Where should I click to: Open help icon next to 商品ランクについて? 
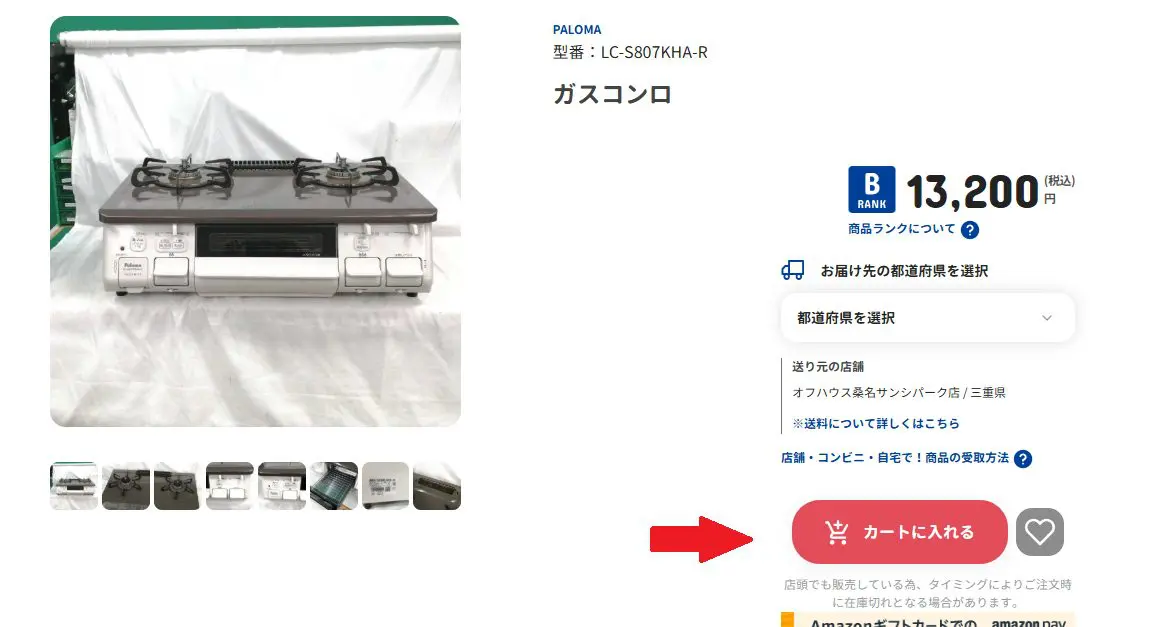(x=969, y=230)
